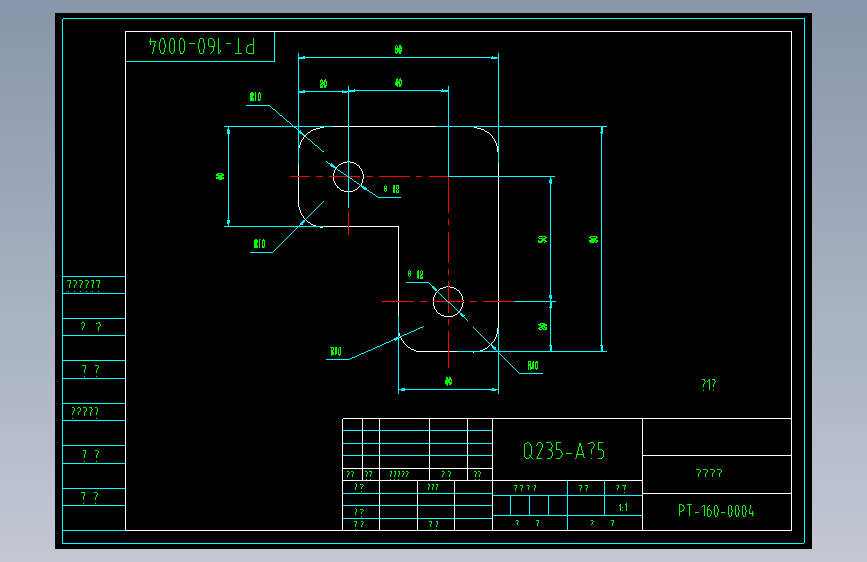This screenshot has width=867, height=562.
Task: Select the overall width dimension text above part
Action: pyautogui.click(x=398, y=49)
